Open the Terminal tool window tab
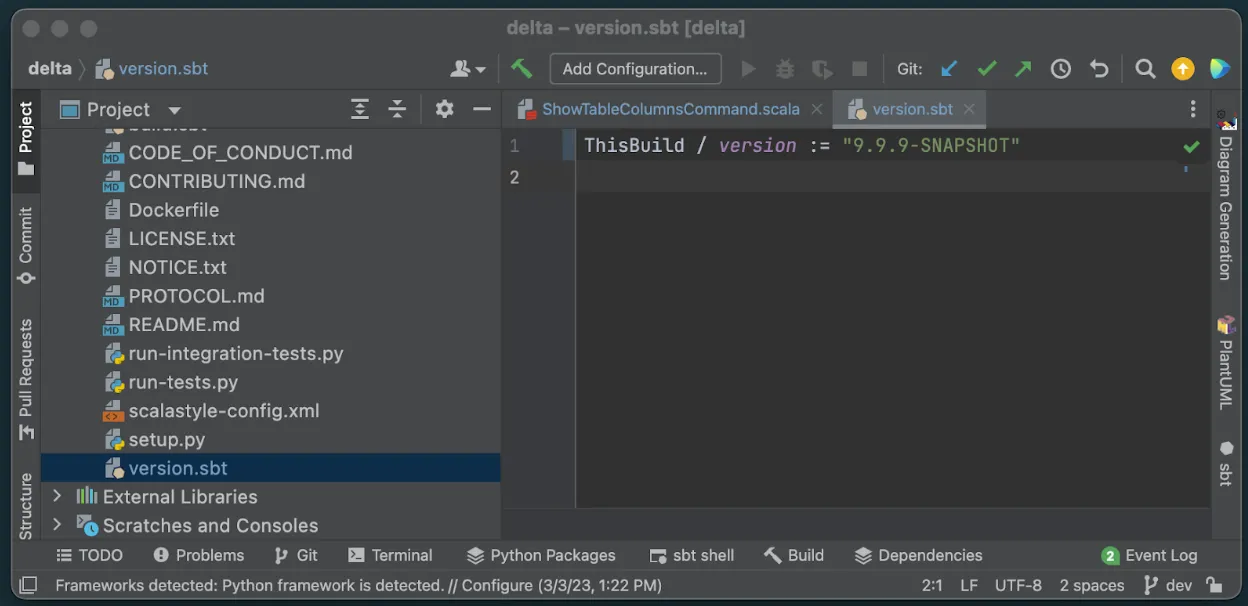The height and width of the screenshot is (606, 1248). tap(390, 555)
